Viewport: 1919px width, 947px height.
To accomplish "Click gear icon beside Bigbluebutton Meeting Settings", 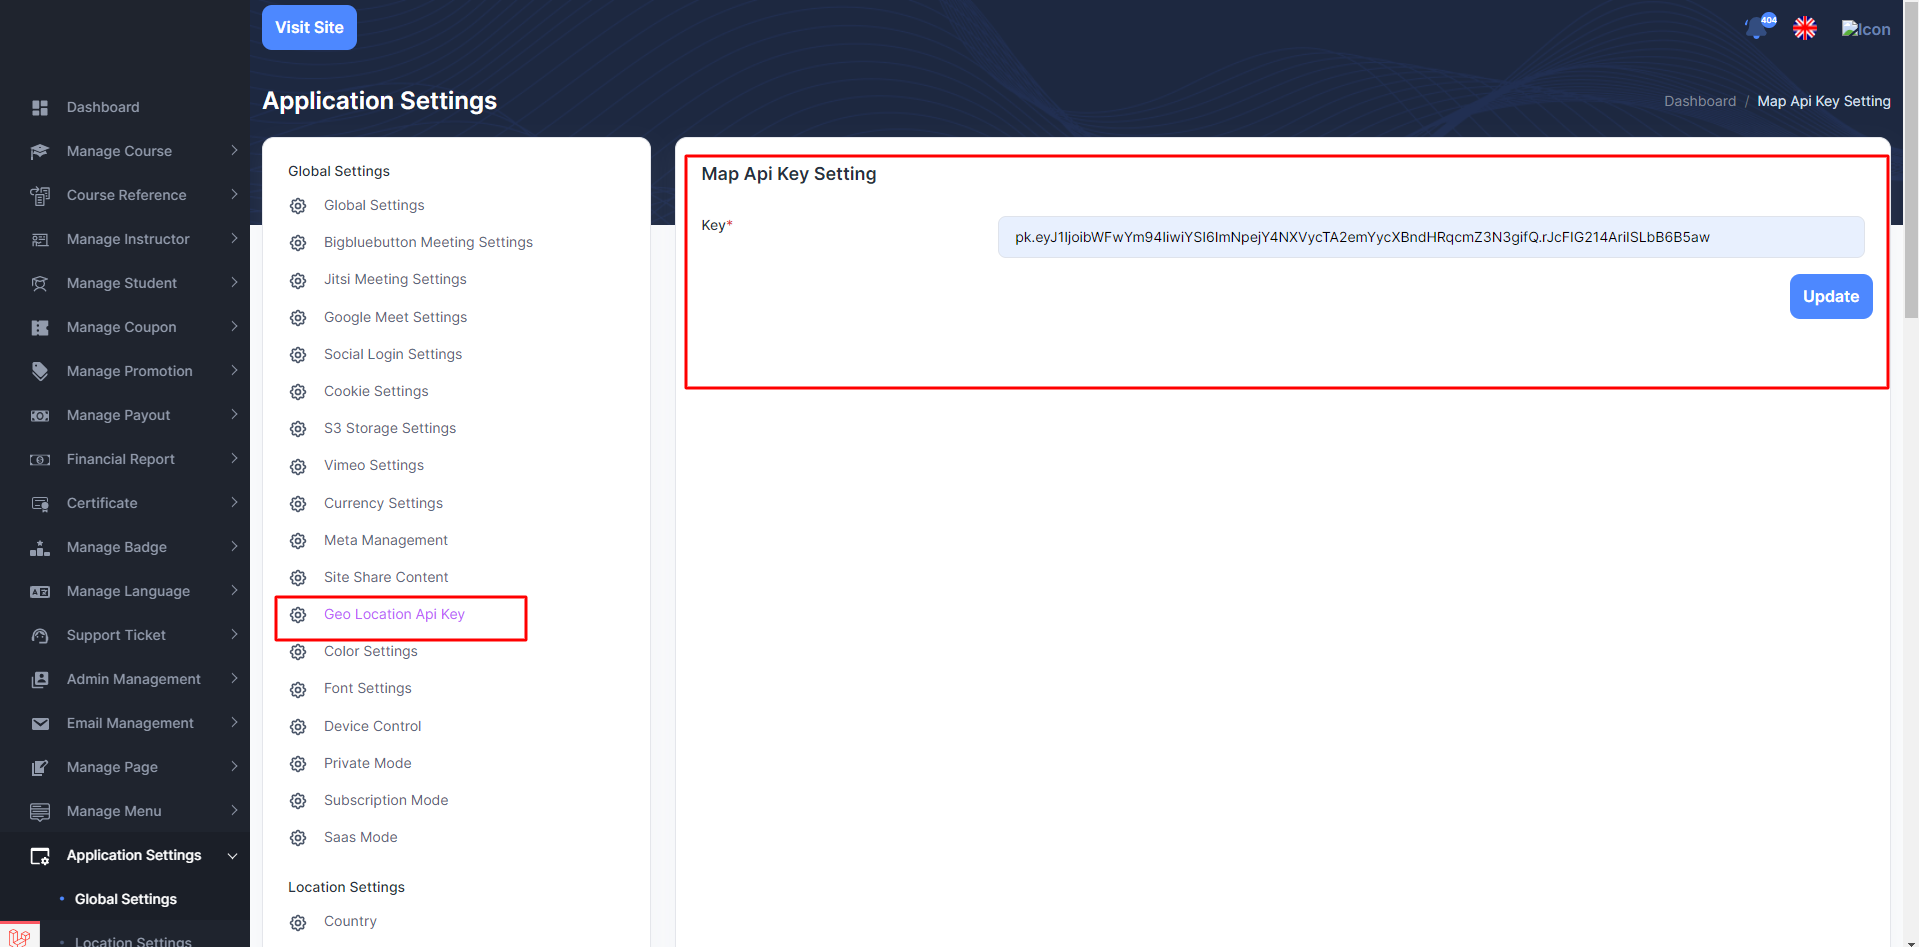I will pyautogui.click(x=298, y=243).
